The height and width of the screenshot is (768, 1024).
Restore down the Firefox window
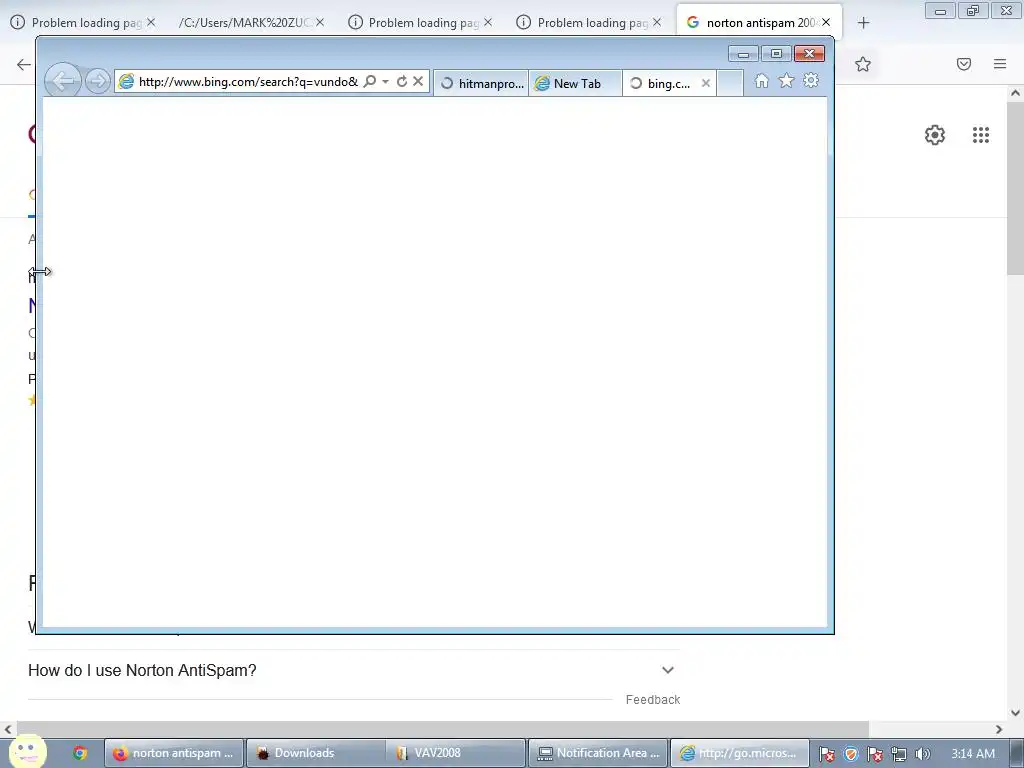[x=973, y=10]
